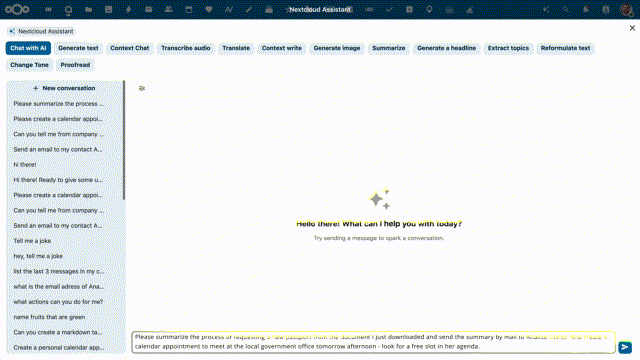Viewport: 640px width, 360px height.
Task: Open the Mail envelope icon in top bar
Action: [x=149, y=9]
